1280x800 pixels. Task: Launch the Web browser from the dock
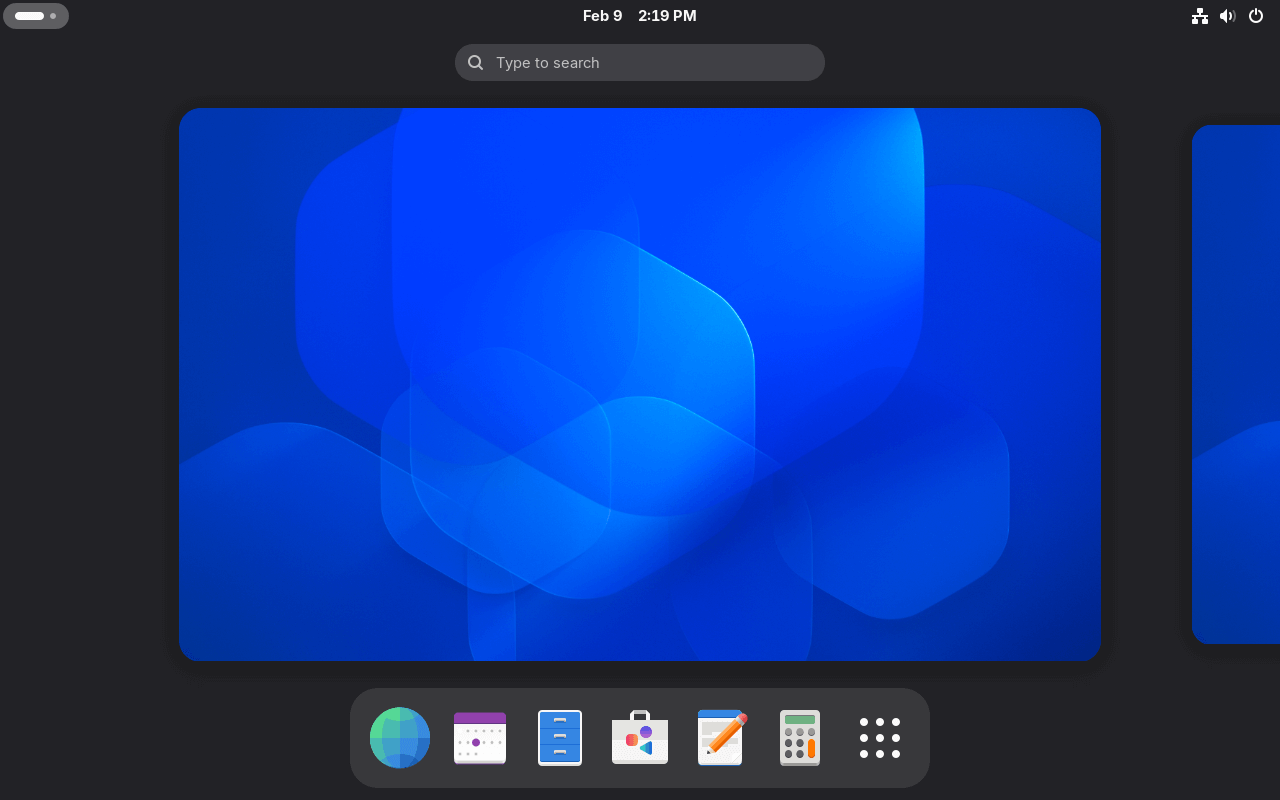(x=400, y=738)
